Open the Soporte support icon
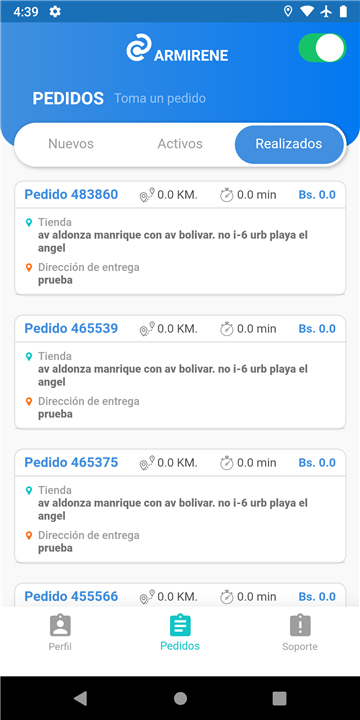Image resolution: width=360 pixels, height=720 pixels. pos(300,625)
